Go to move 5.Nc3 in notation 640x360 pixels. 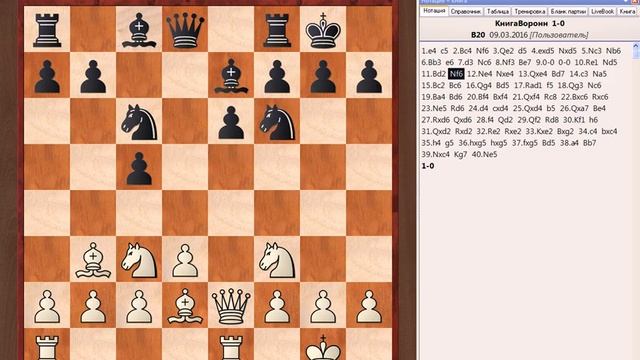(591, 51)
